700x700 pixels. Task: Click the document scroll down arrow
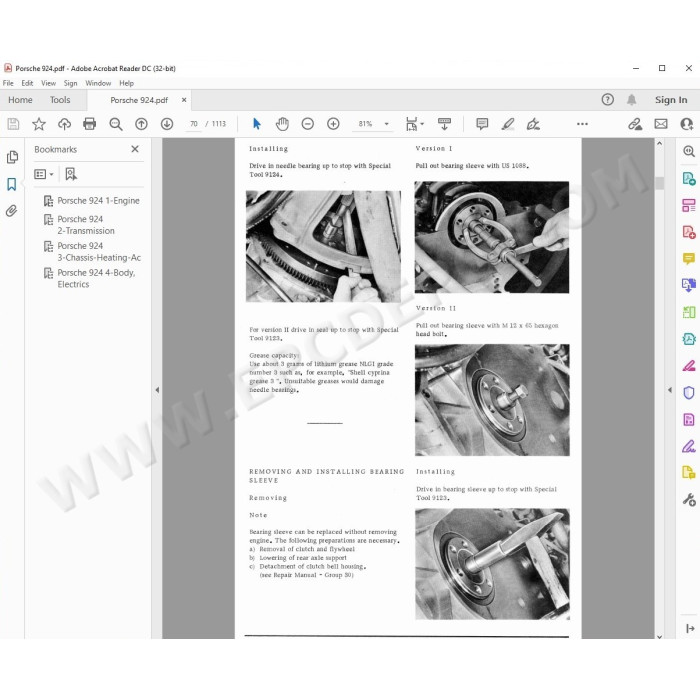(659, 637)
